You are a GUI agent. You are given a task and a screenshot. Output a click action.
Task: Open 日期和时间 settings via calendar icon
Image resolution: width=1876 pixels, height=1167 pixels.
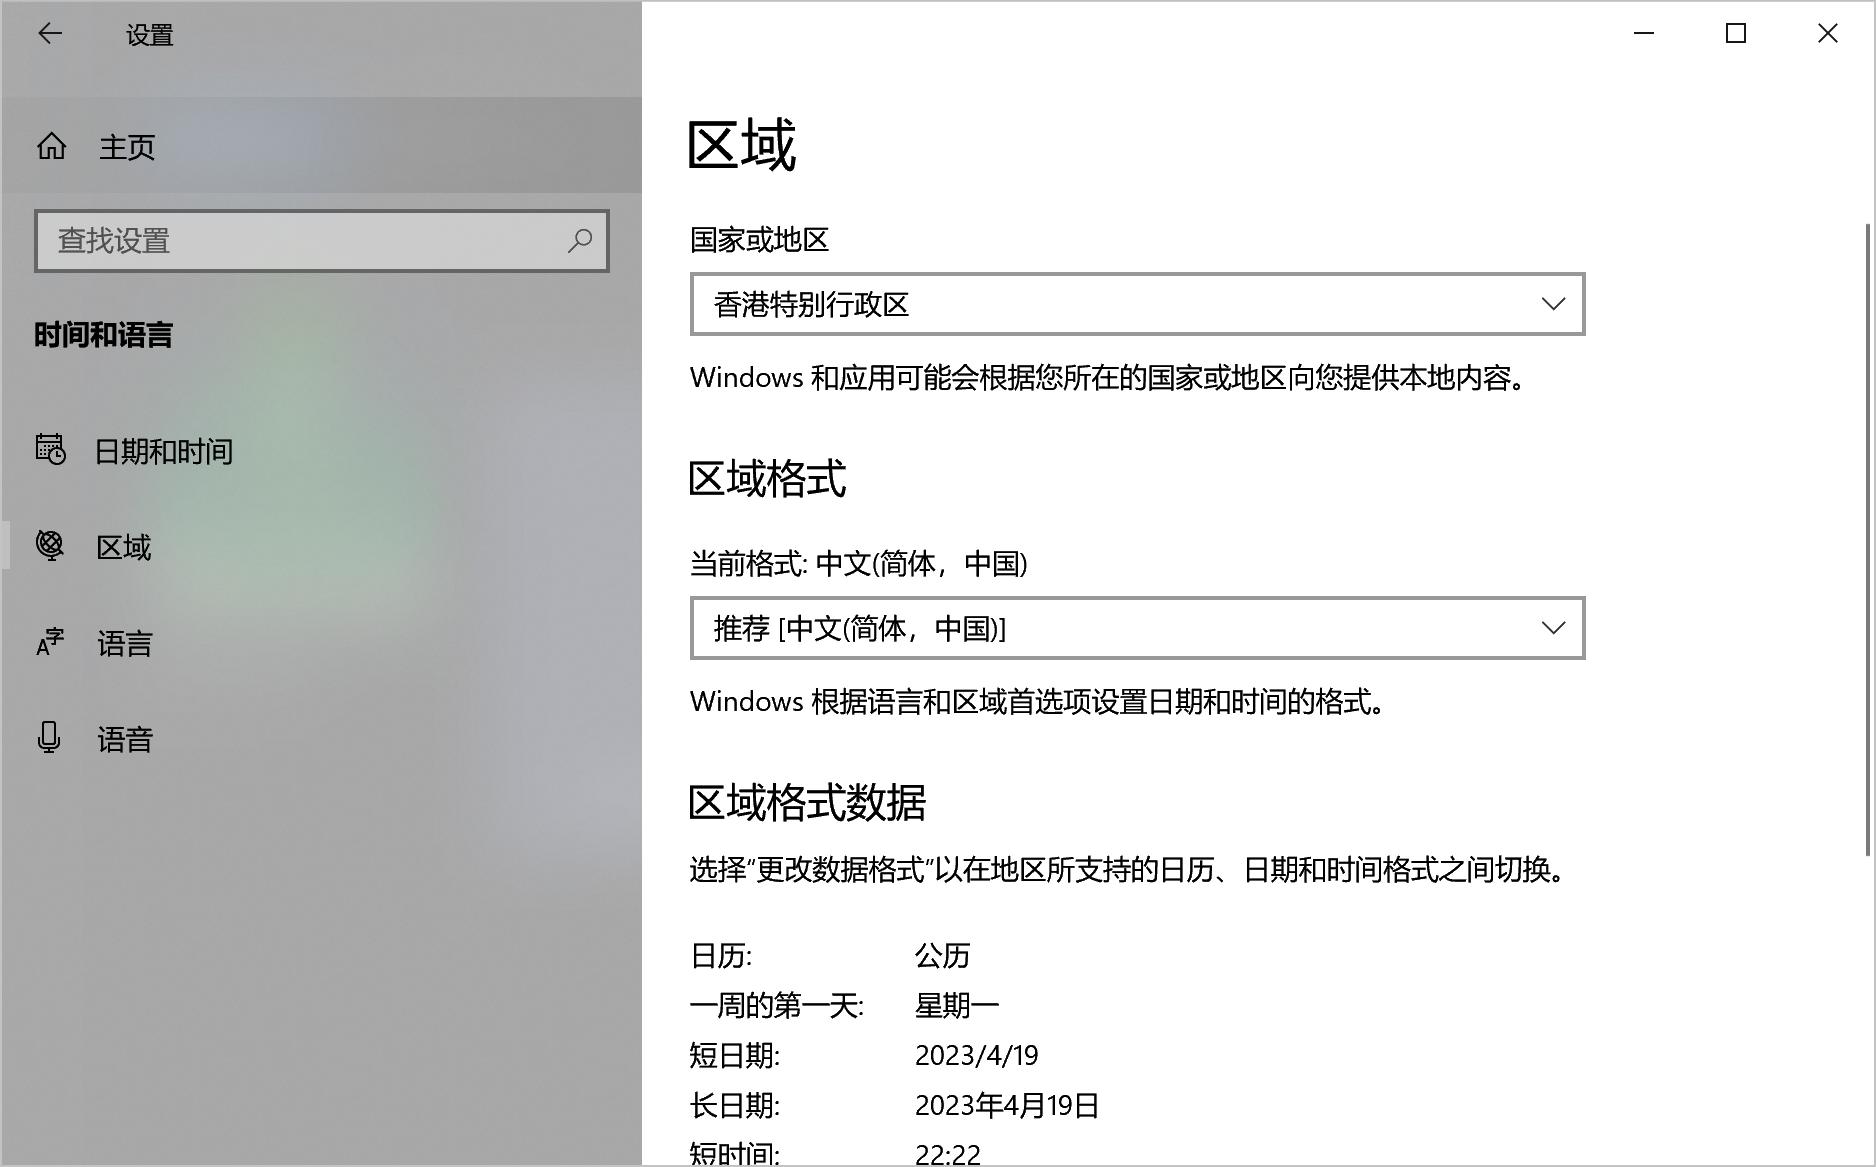(x=50, y=451)
